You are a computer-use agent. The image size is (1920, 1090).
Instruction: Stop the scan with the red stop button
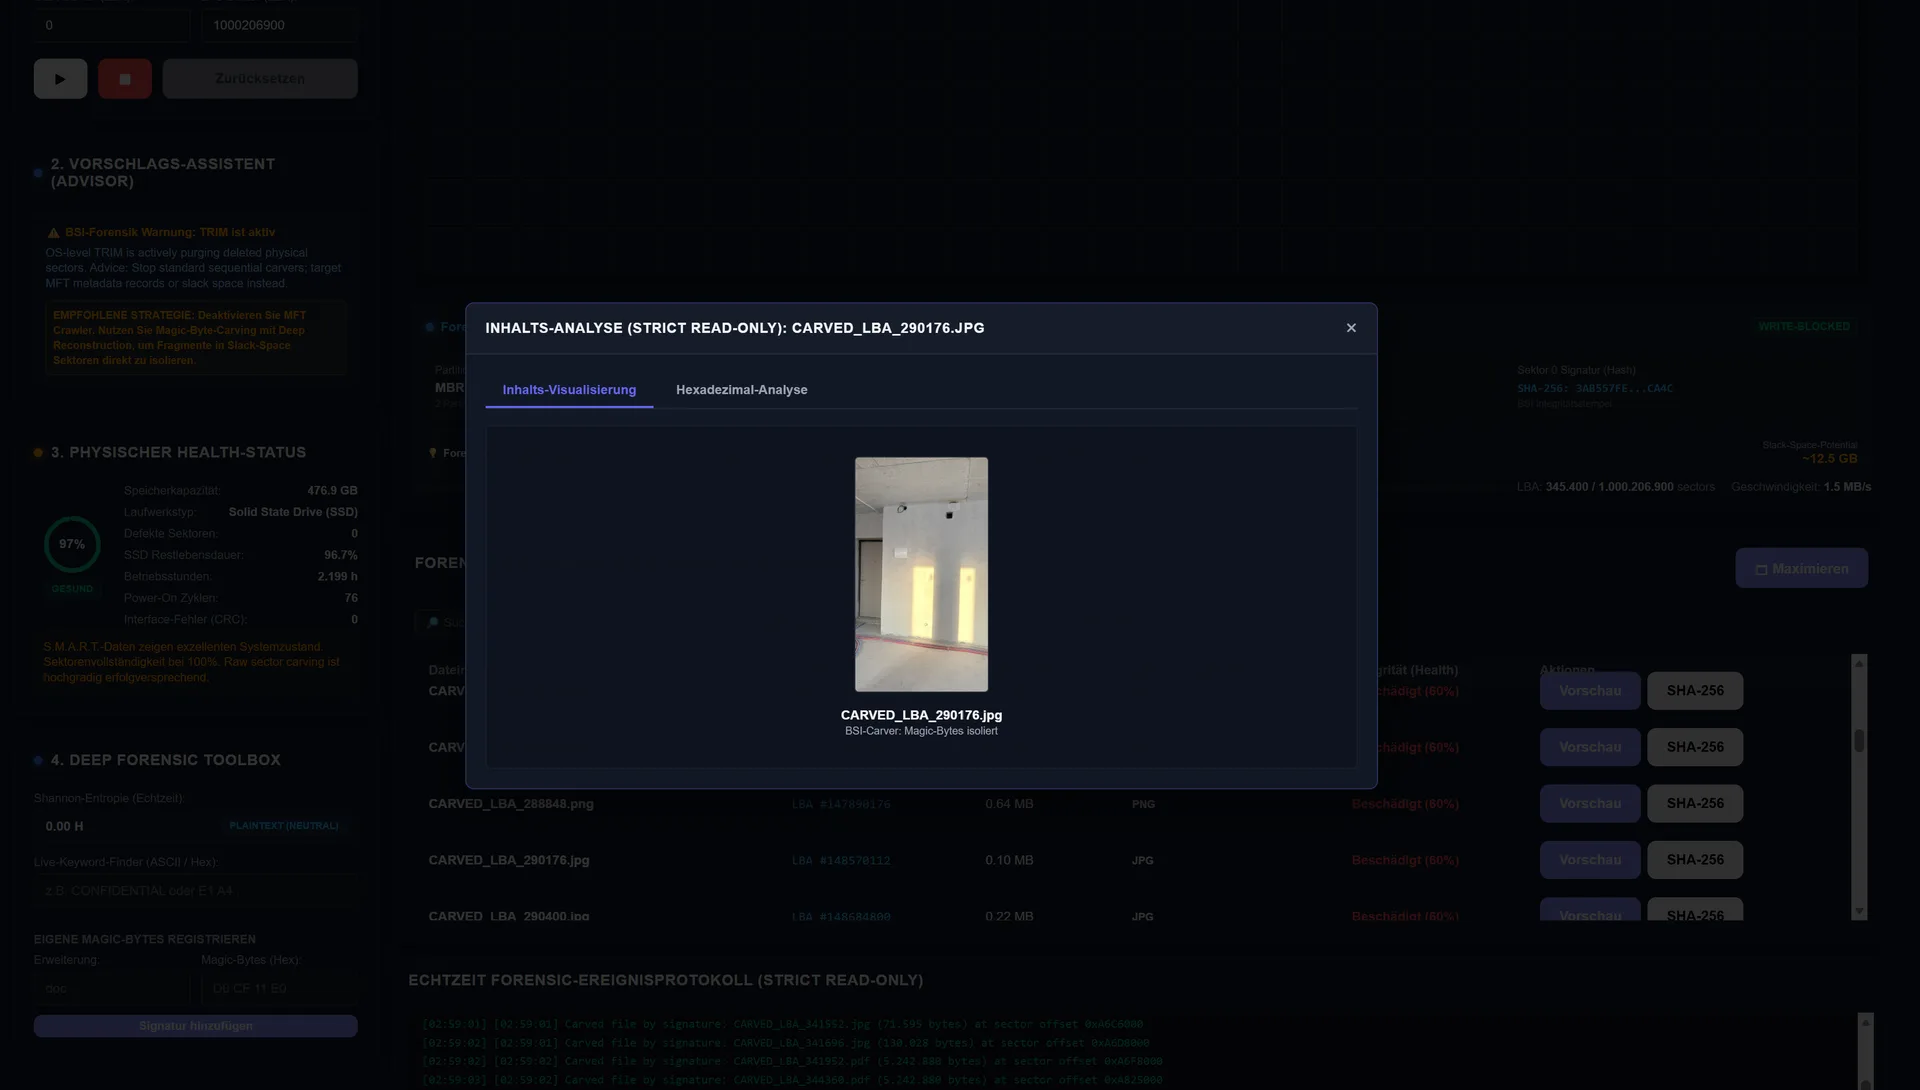[125, 79]
